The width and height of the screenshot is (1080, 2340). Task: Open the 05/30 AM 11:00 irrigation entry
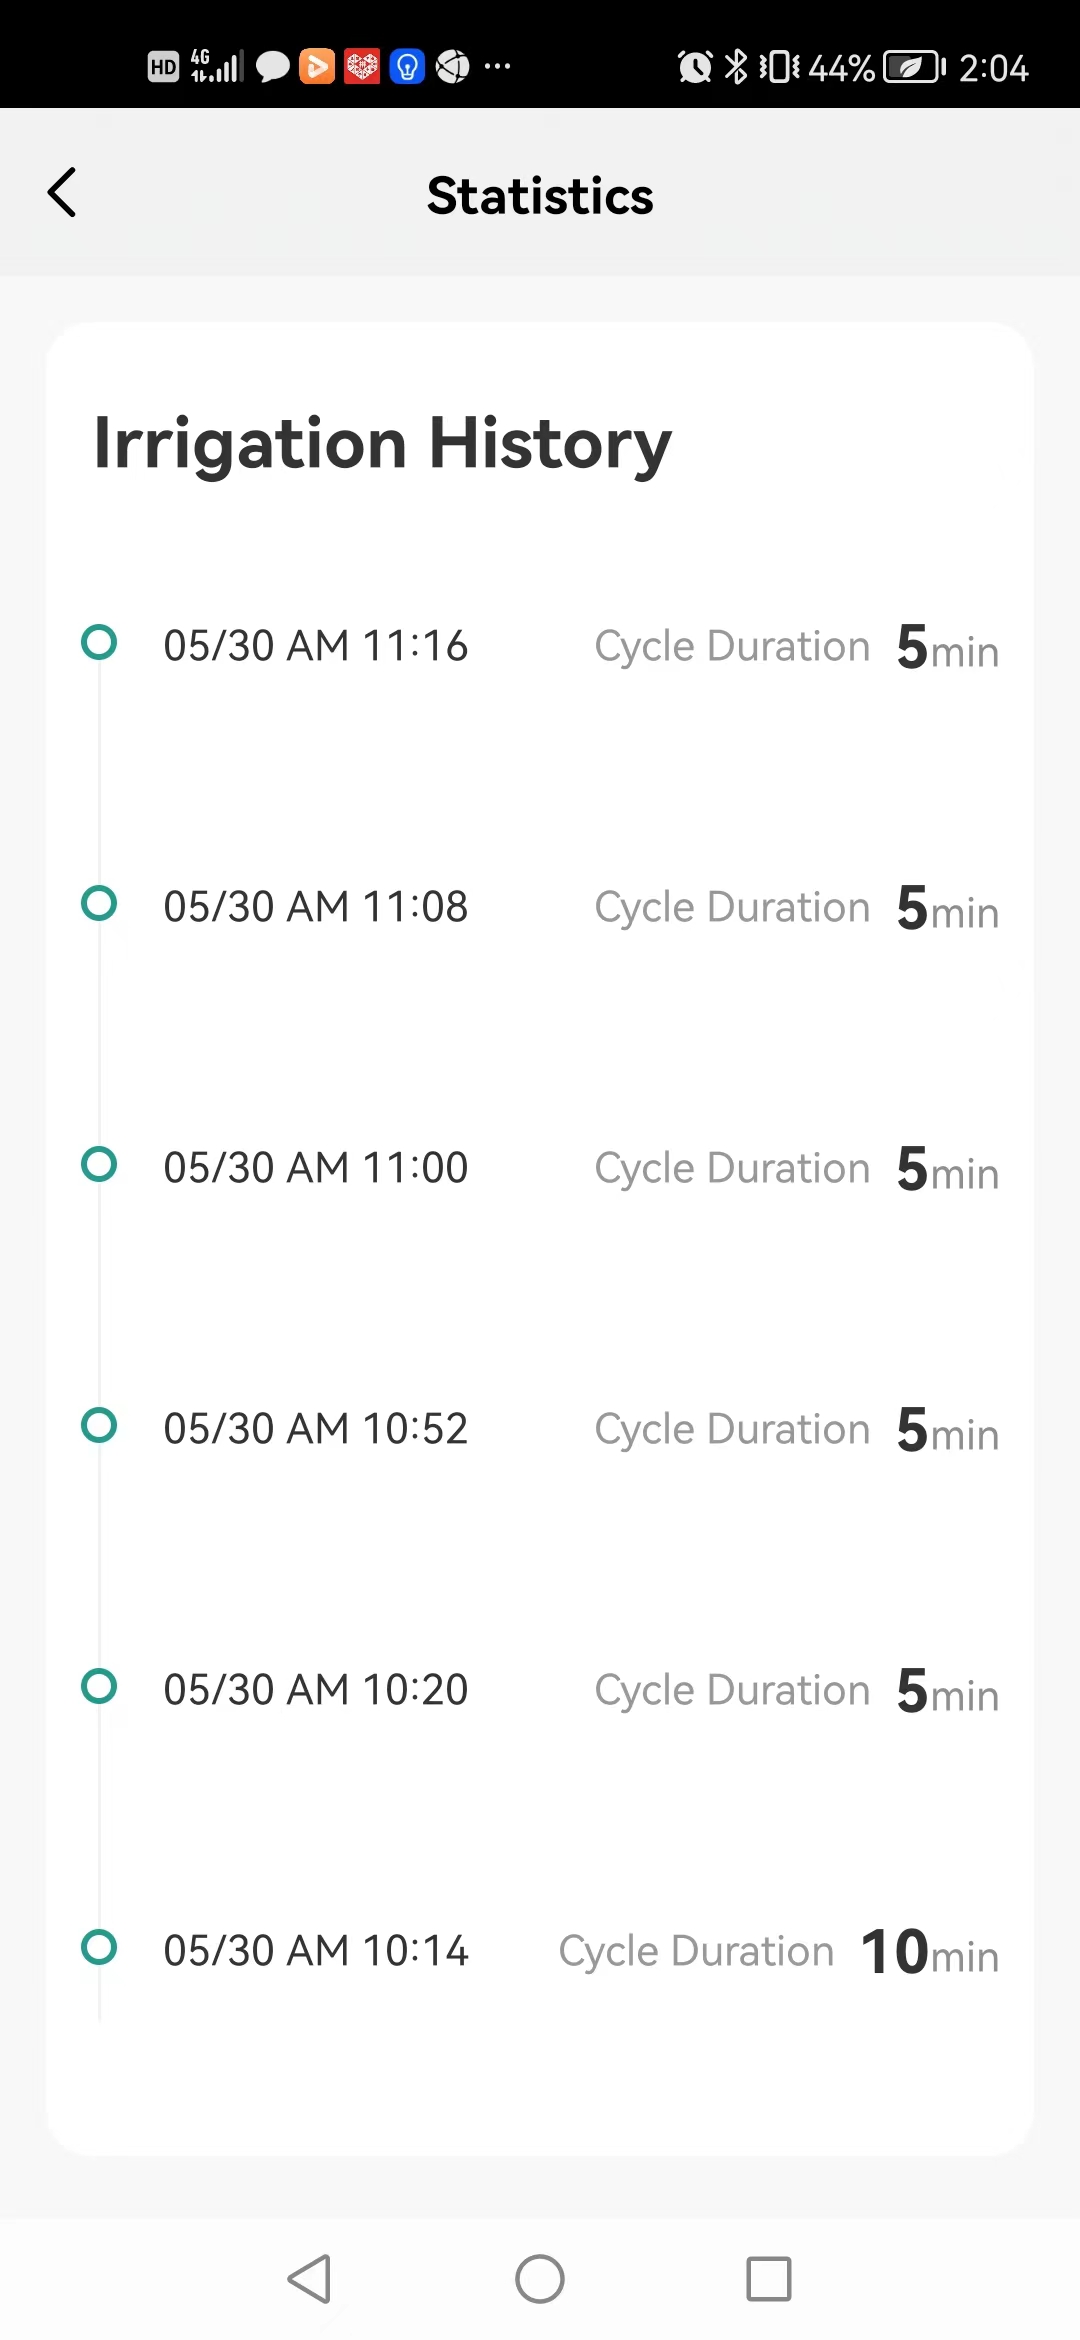540,1167
